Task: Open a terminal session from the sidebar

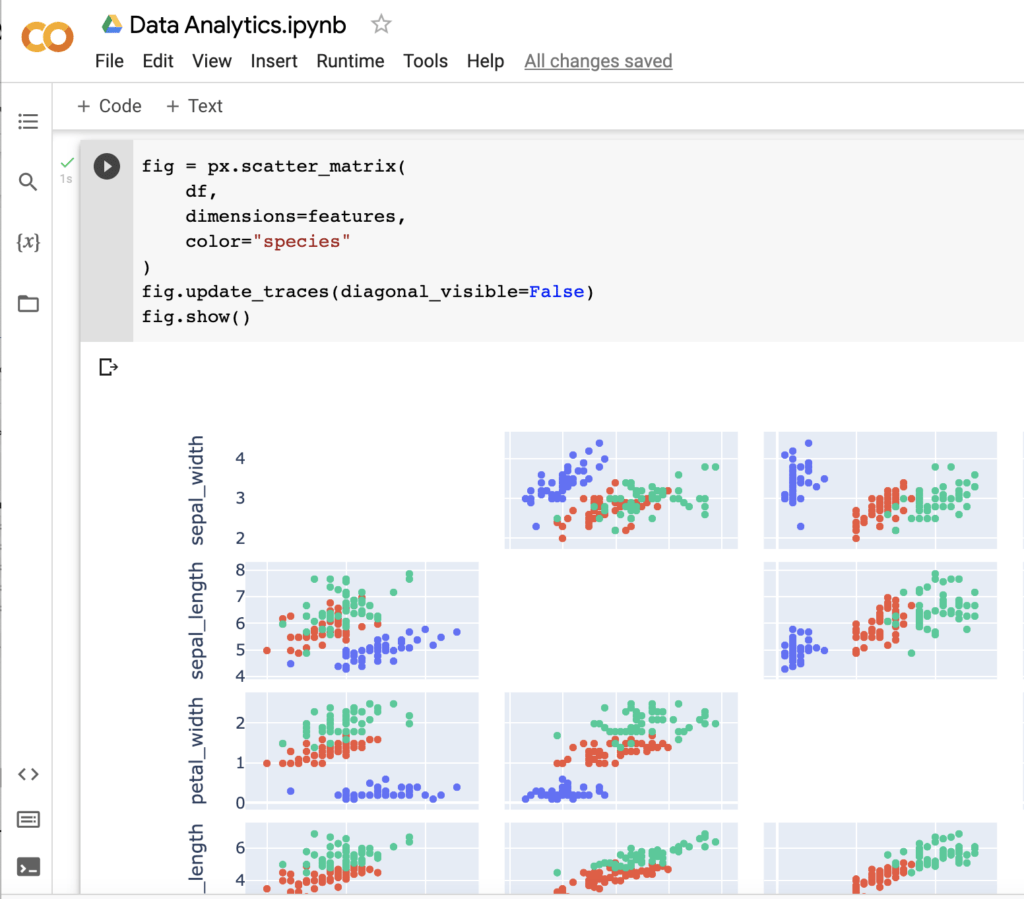Action: pos(28,866)
